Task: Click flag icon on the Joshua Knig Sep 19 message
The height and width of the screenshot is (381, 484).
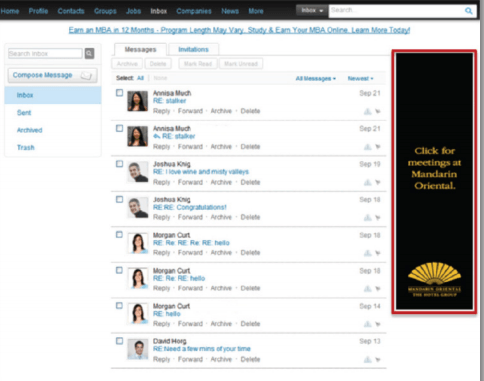Action: 367,182
